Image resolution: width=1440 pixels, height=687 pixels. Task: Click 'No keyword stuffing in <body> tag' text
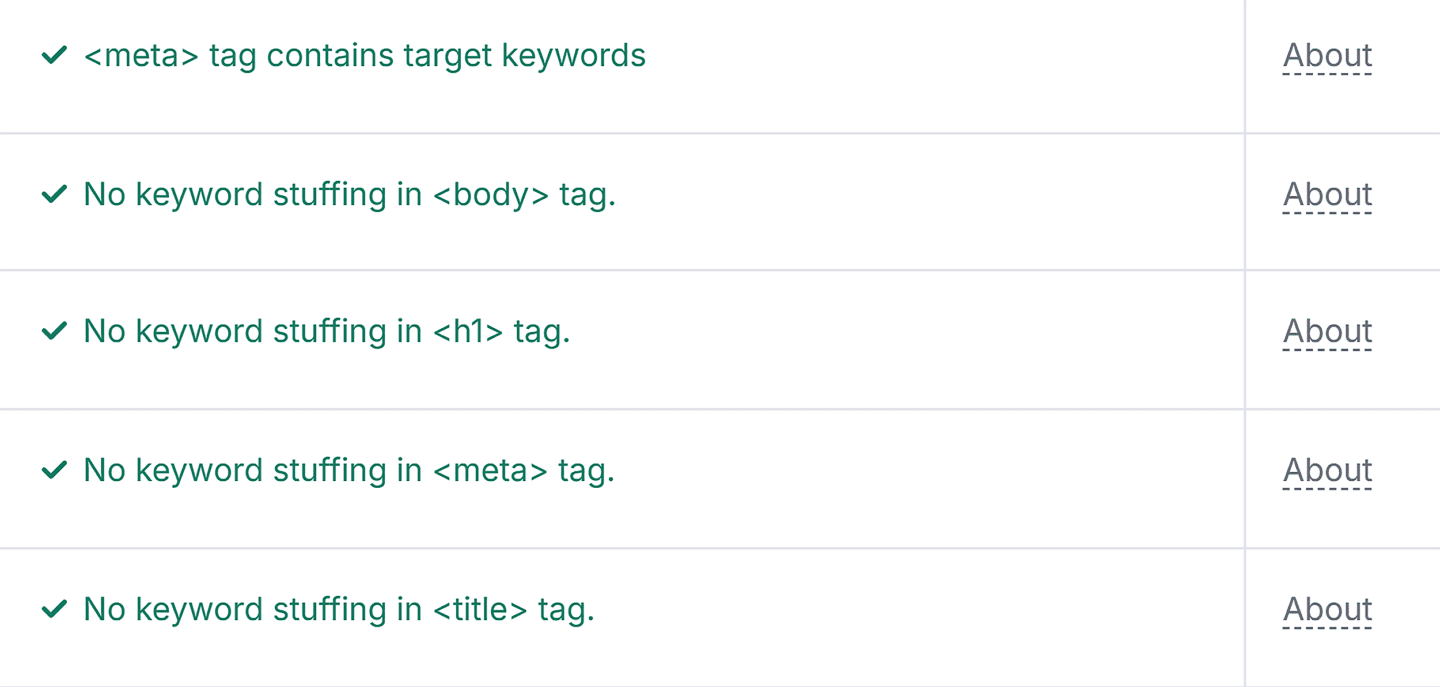point(349,194)
